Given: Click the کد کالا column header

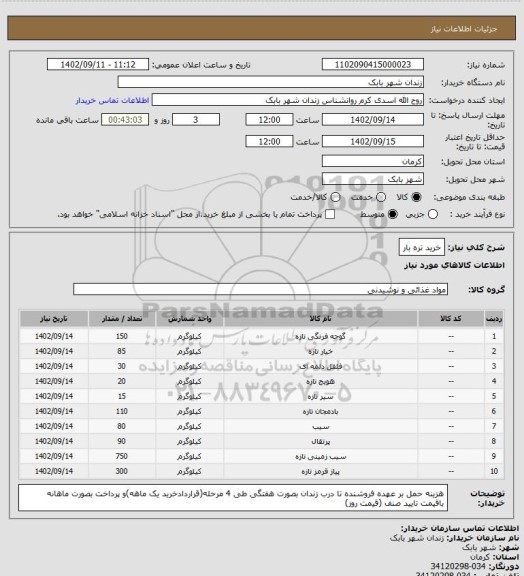Looking at the screenshot, I should 451,319.
